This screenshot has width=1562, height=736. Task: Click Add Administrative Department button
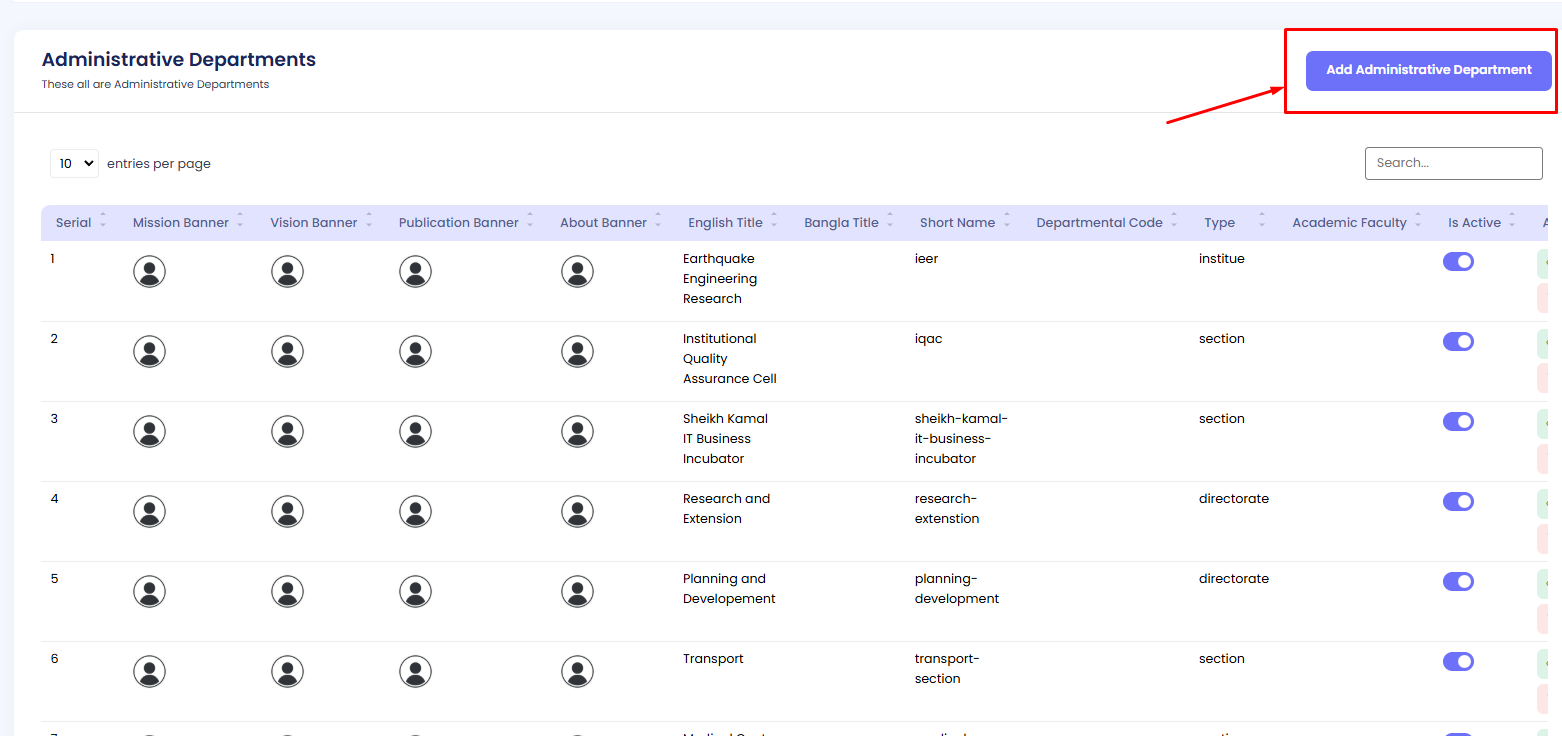click(x=1428, y=71)
